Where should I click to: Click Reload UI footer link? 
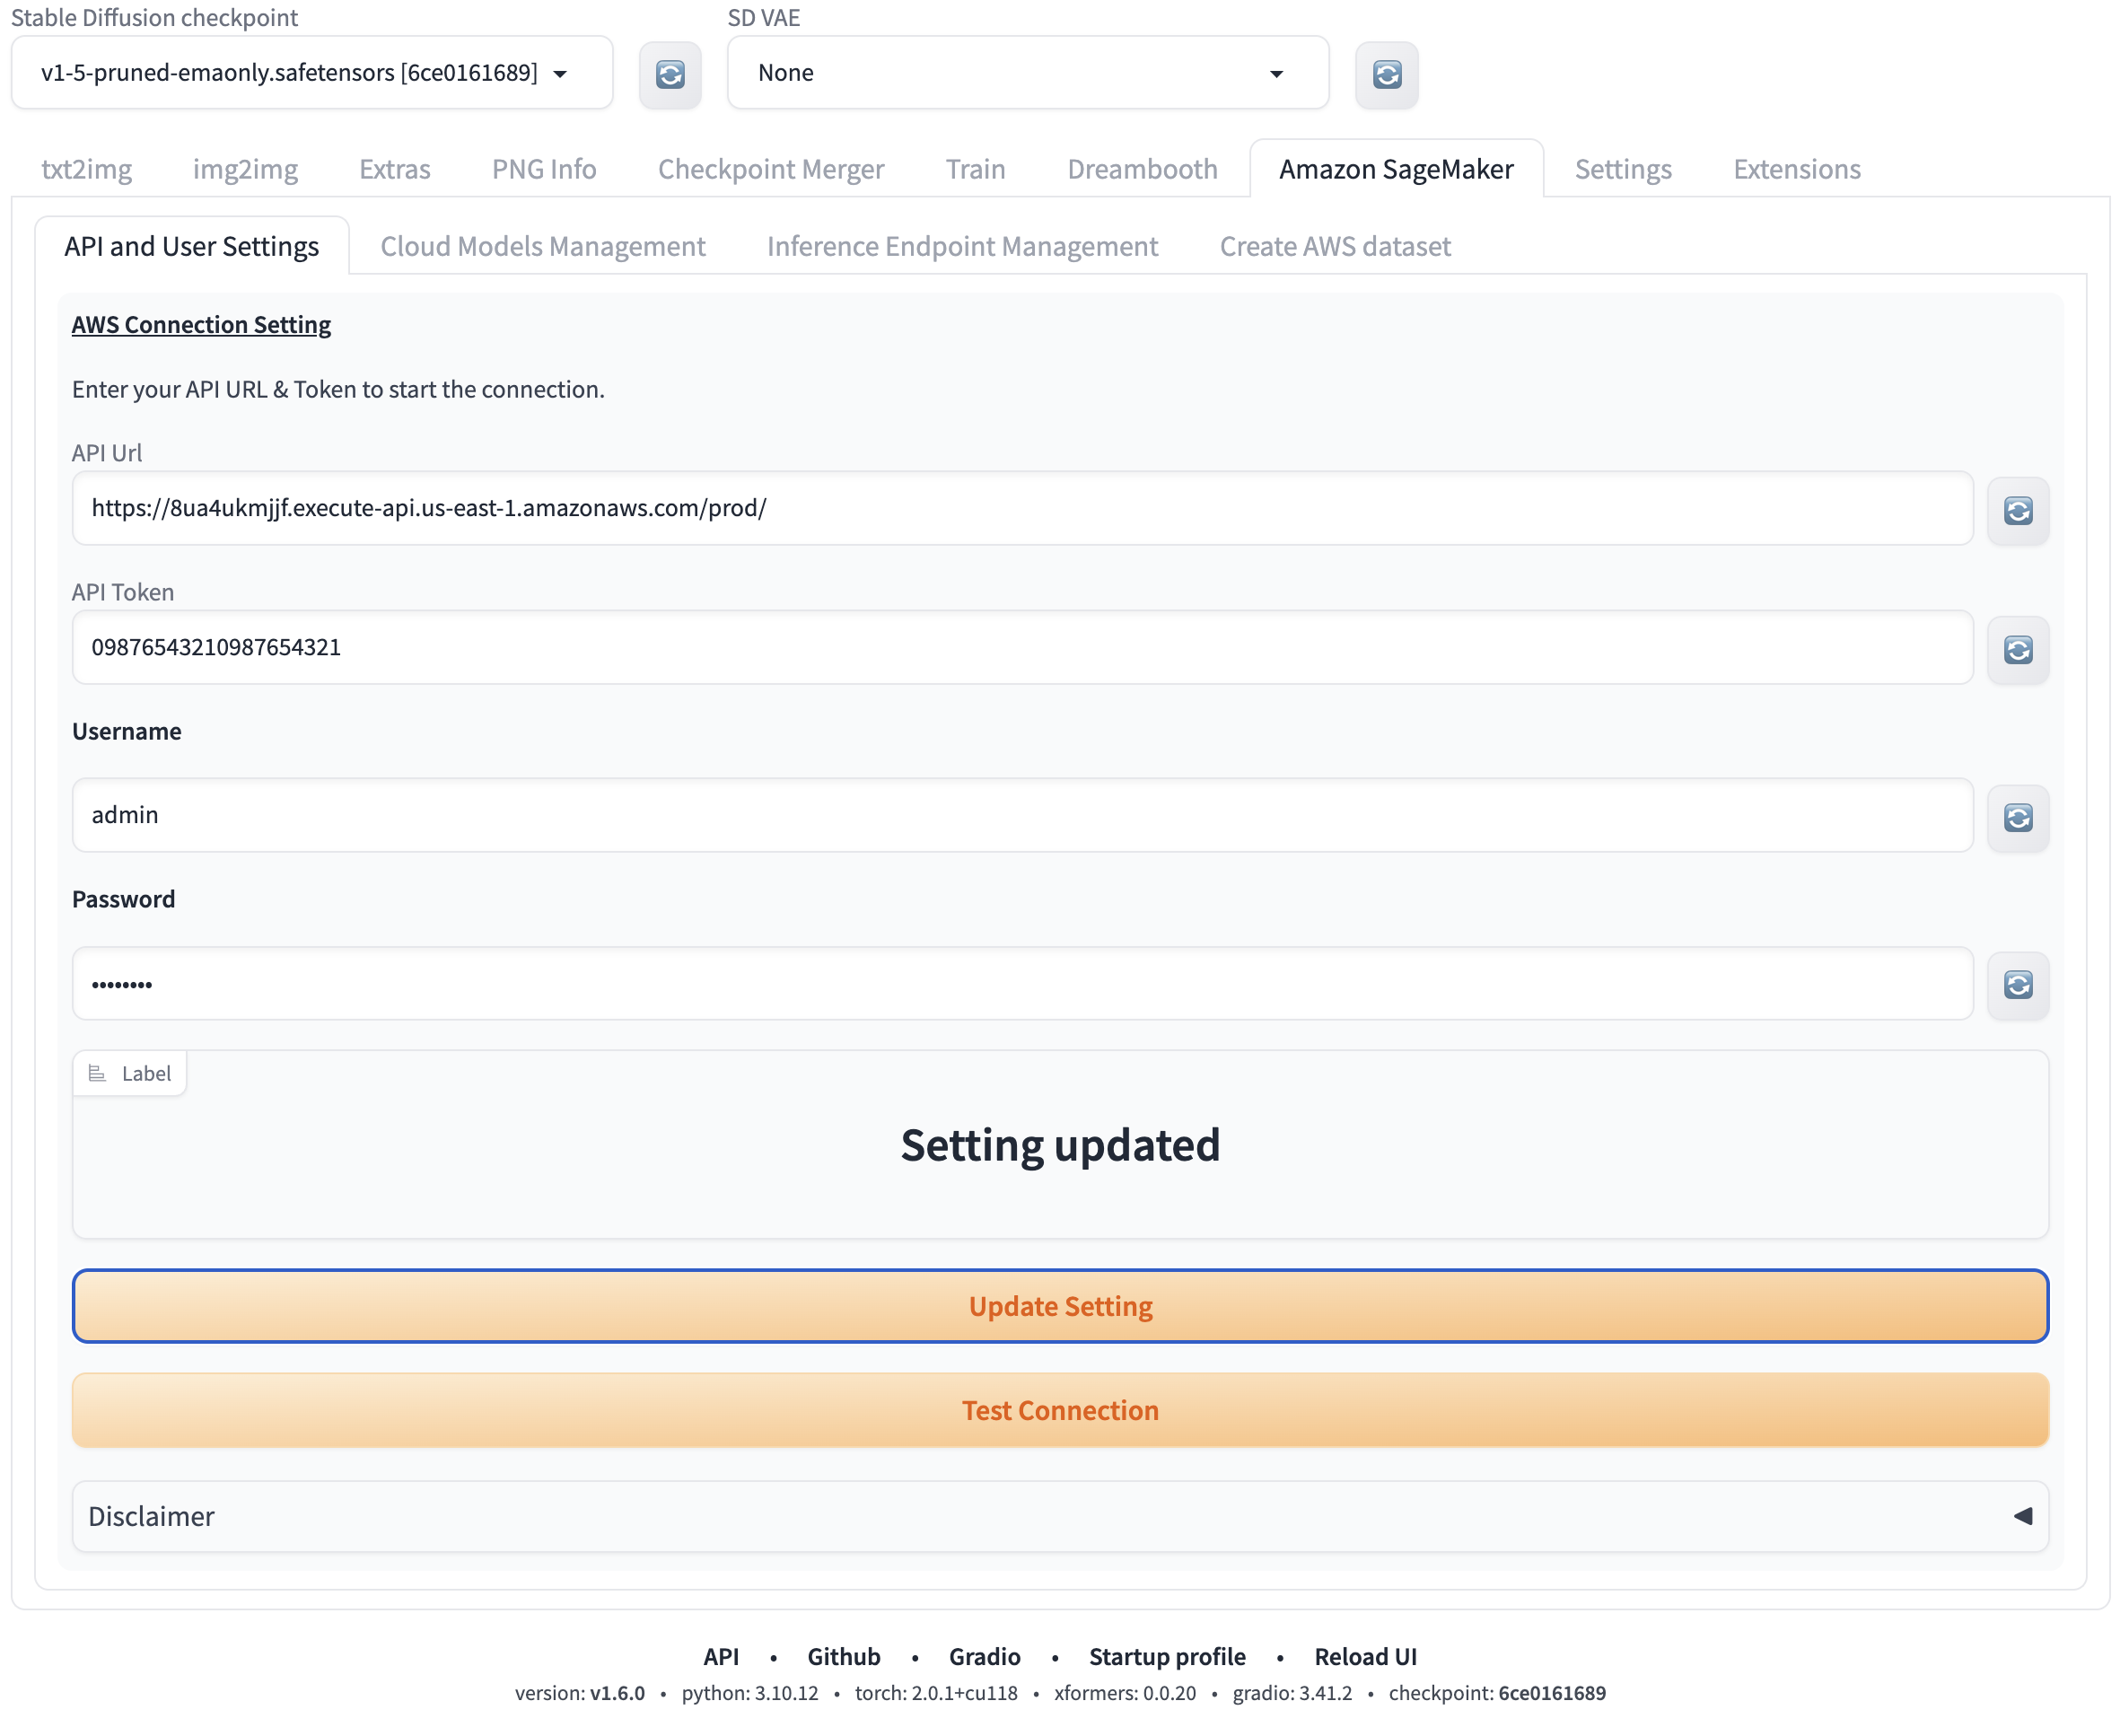(x=1364, y=1656)
